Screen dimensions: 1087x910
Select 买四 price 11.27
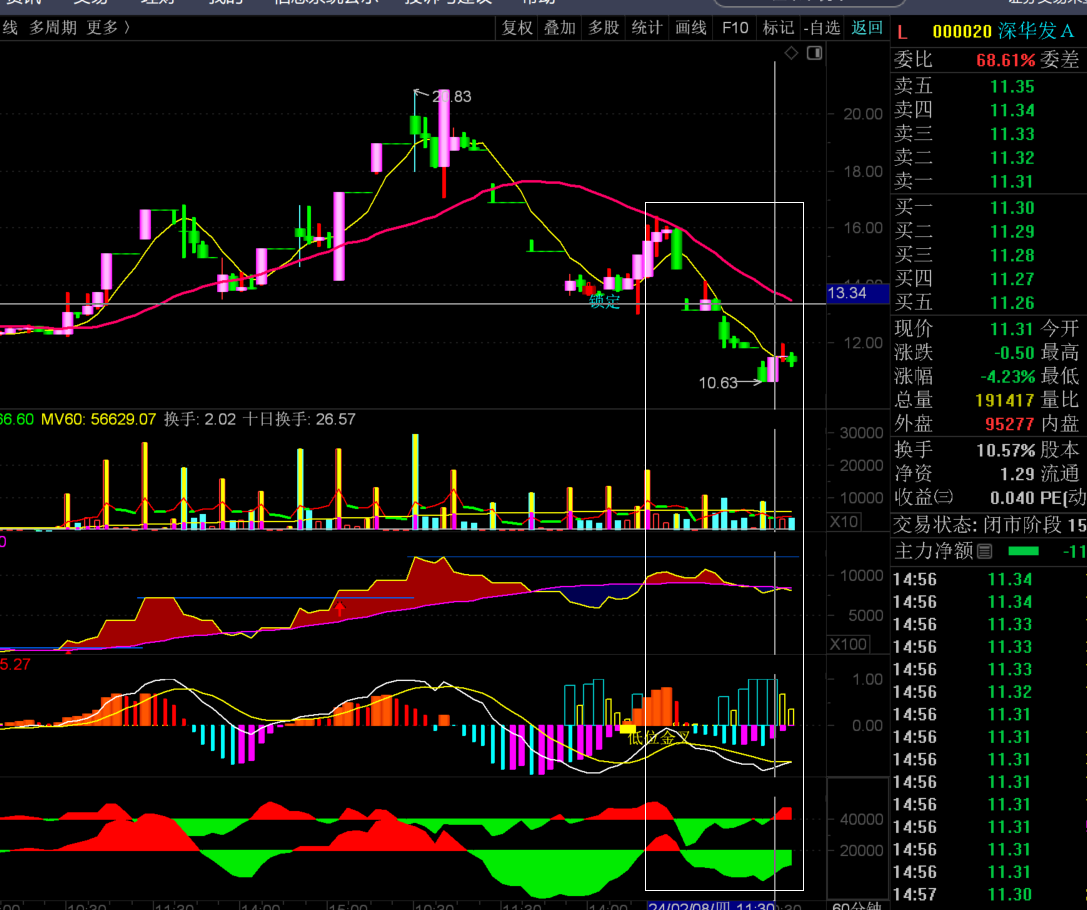click(x=1012, y=279)
